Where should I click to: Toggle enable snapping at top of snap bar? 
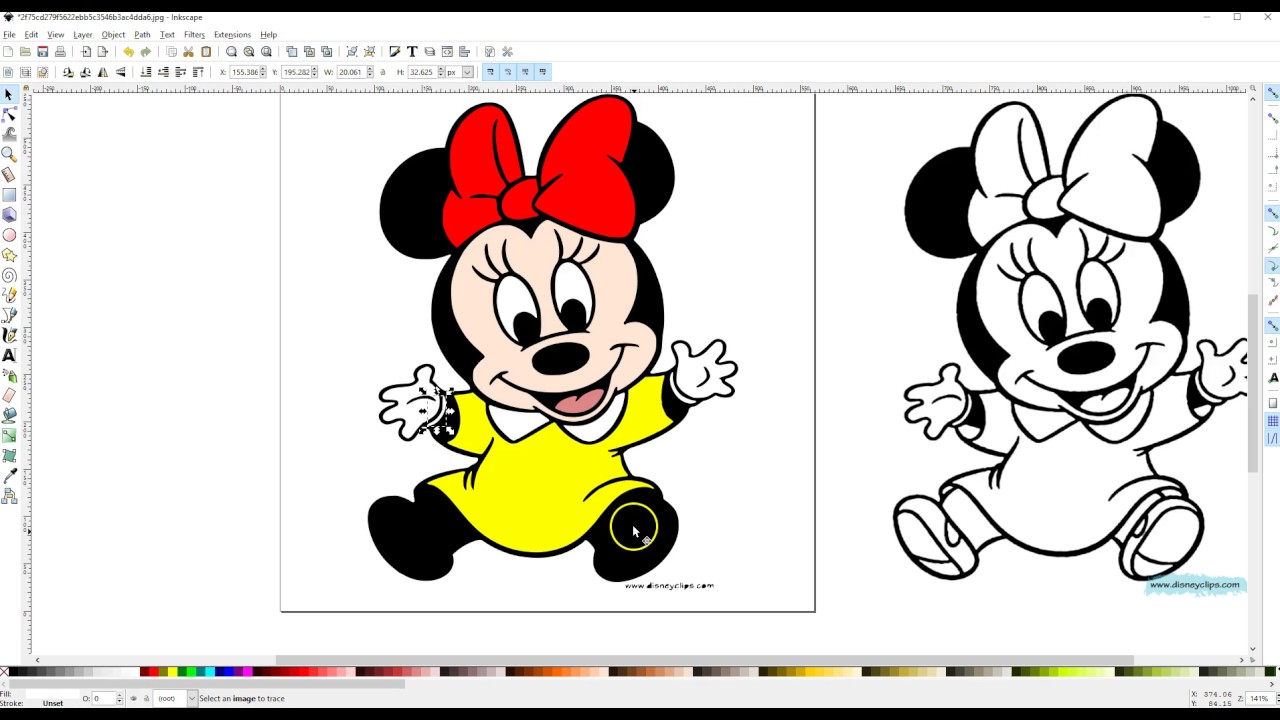1273,93
